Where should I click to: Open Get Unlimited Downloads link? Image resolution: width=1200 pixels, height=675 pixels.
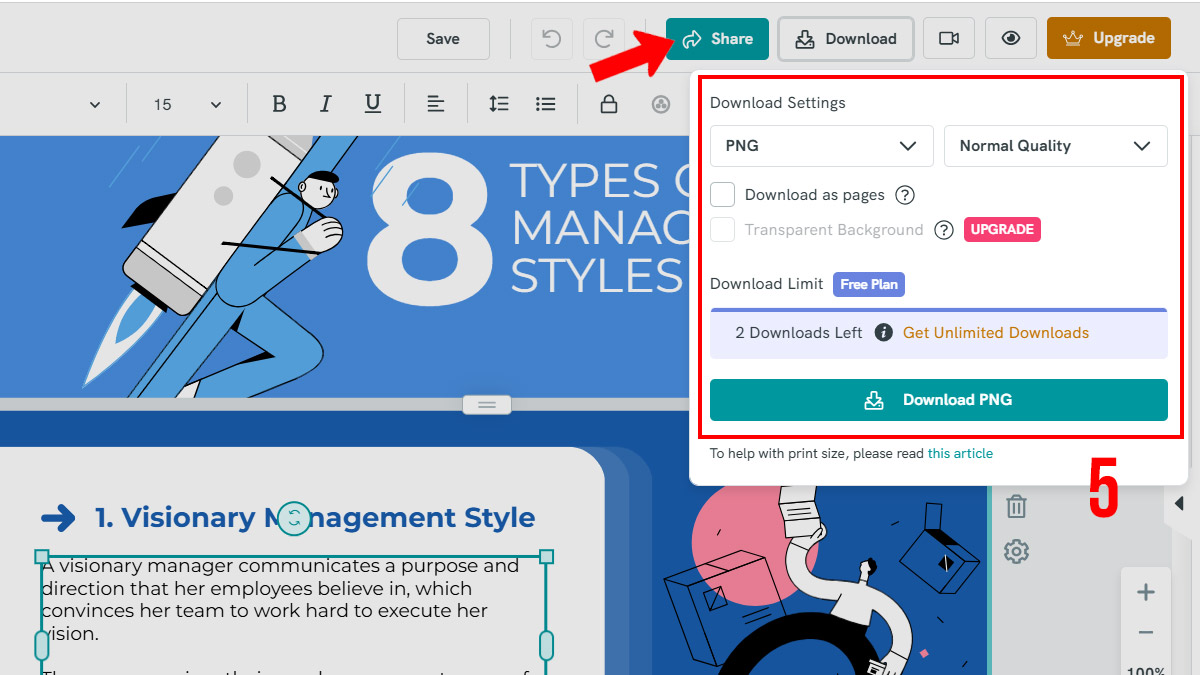point(996,333)
